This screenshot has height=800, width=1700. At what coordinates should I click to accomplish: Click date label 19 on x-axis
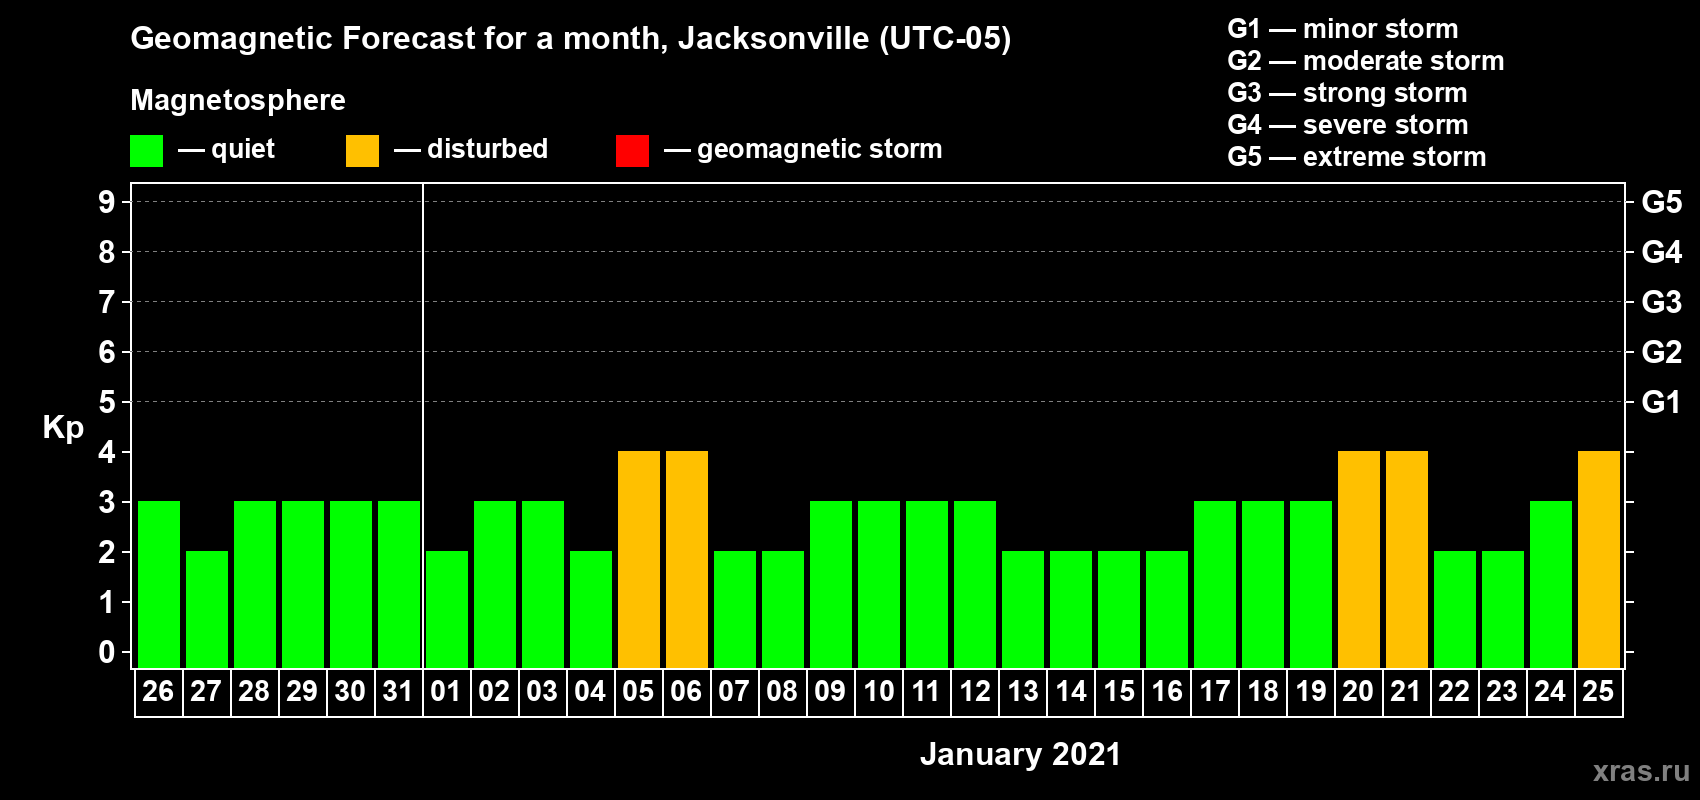click(x=1311, y=692)
